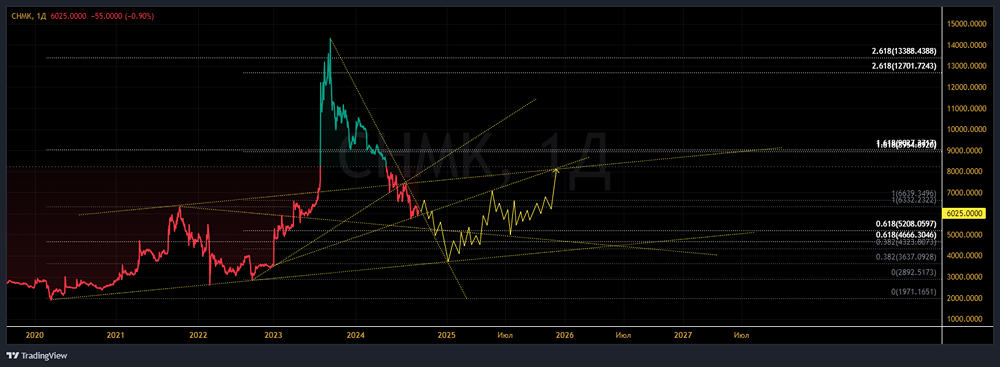
Task: Select the 2.618(13388.4388) Fibonacci level label
Action: (x=905, y=52)
